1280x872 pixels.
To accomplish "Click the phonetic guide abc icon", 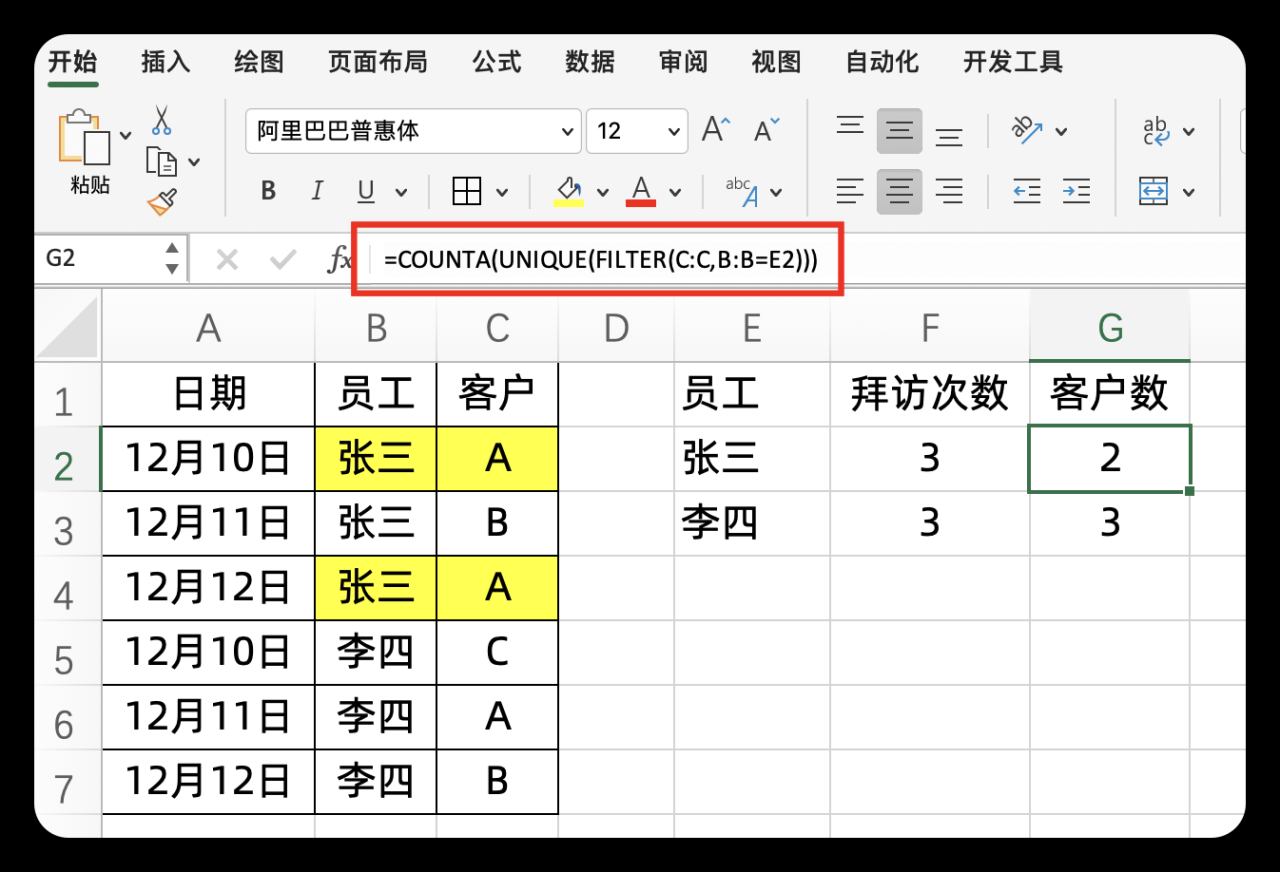I will pyautogui.click(x=741, y=191).
